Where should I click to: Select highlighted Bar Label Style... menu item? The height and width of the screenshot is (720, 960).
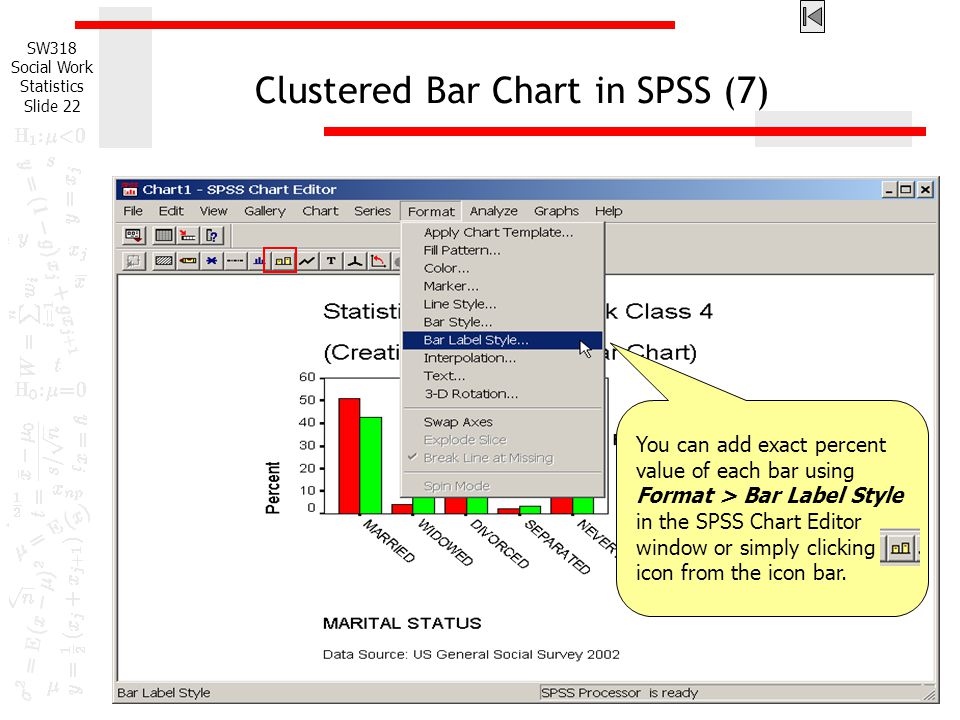click(x=503, y=340)
